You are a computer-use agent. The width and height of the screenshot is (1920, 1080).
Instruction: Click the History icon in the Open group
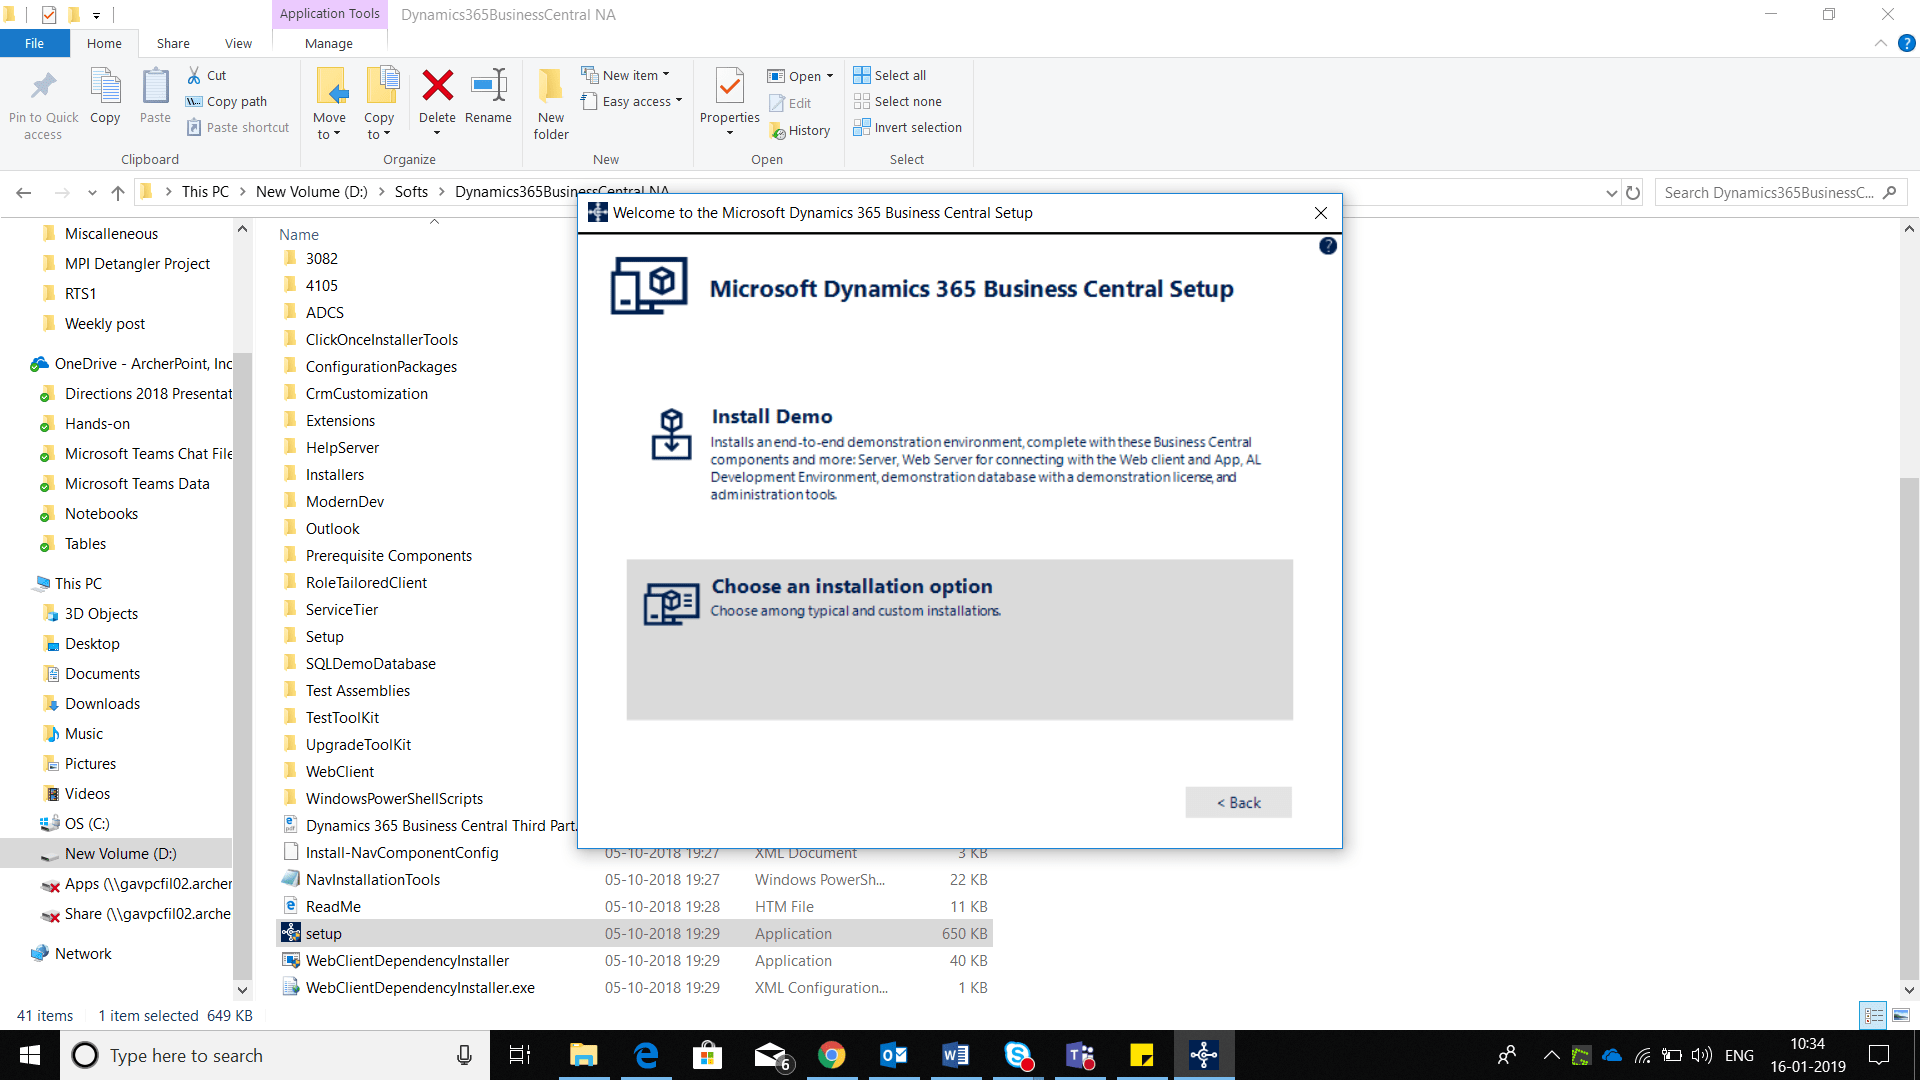801,130
